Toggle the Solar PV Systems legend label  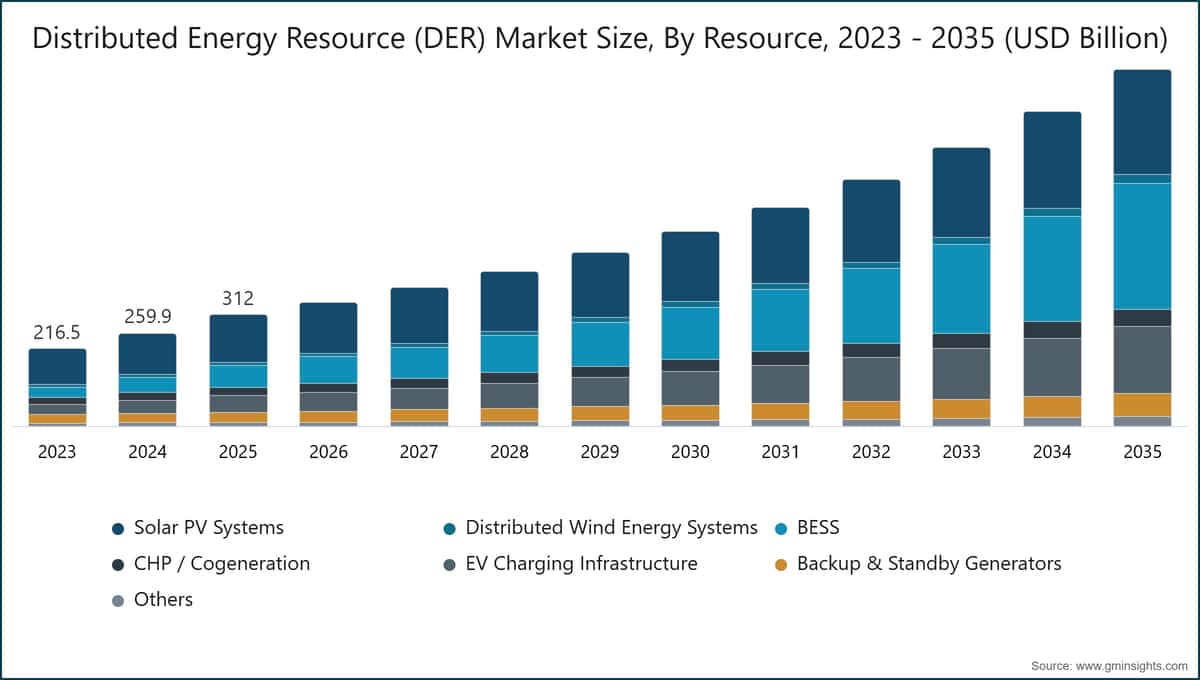209,527
